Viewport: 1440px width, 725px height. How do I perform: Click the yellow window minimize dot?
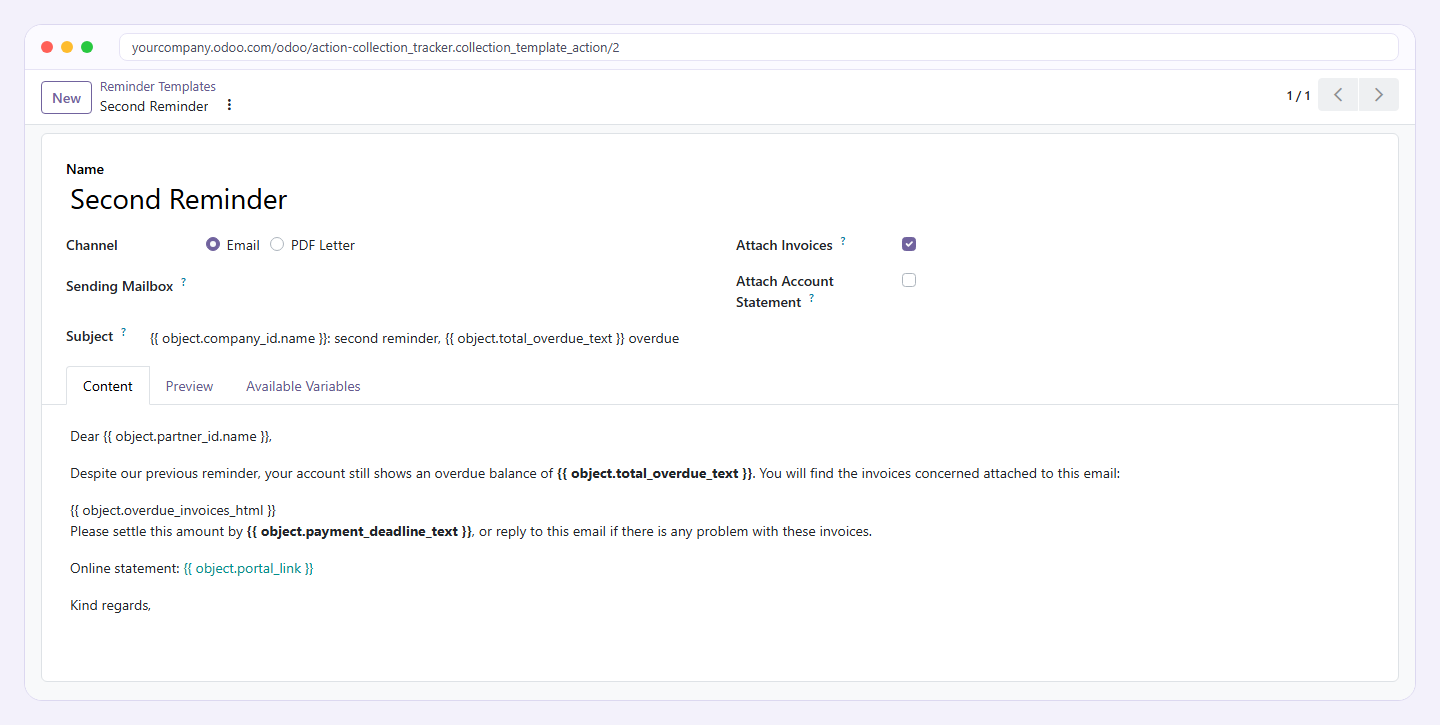[67, 47]
